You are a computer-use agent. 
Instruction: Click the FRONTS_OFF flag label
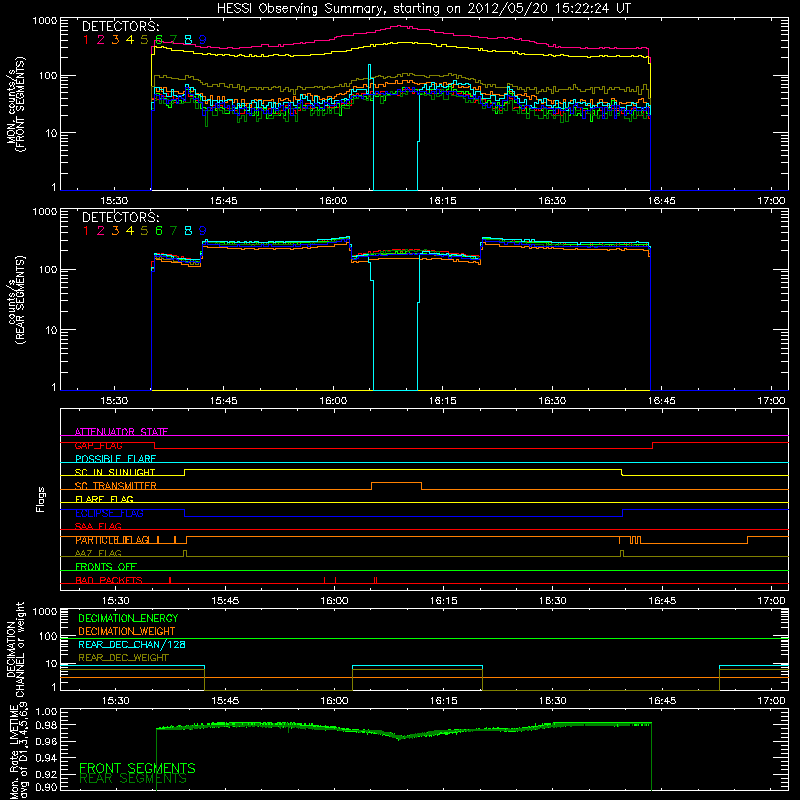click(x=106, y=566)
